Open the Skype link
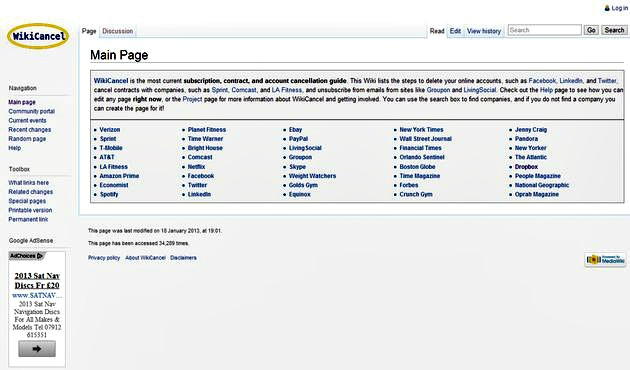Screen dimensions: 630x370 click(297, 167)
